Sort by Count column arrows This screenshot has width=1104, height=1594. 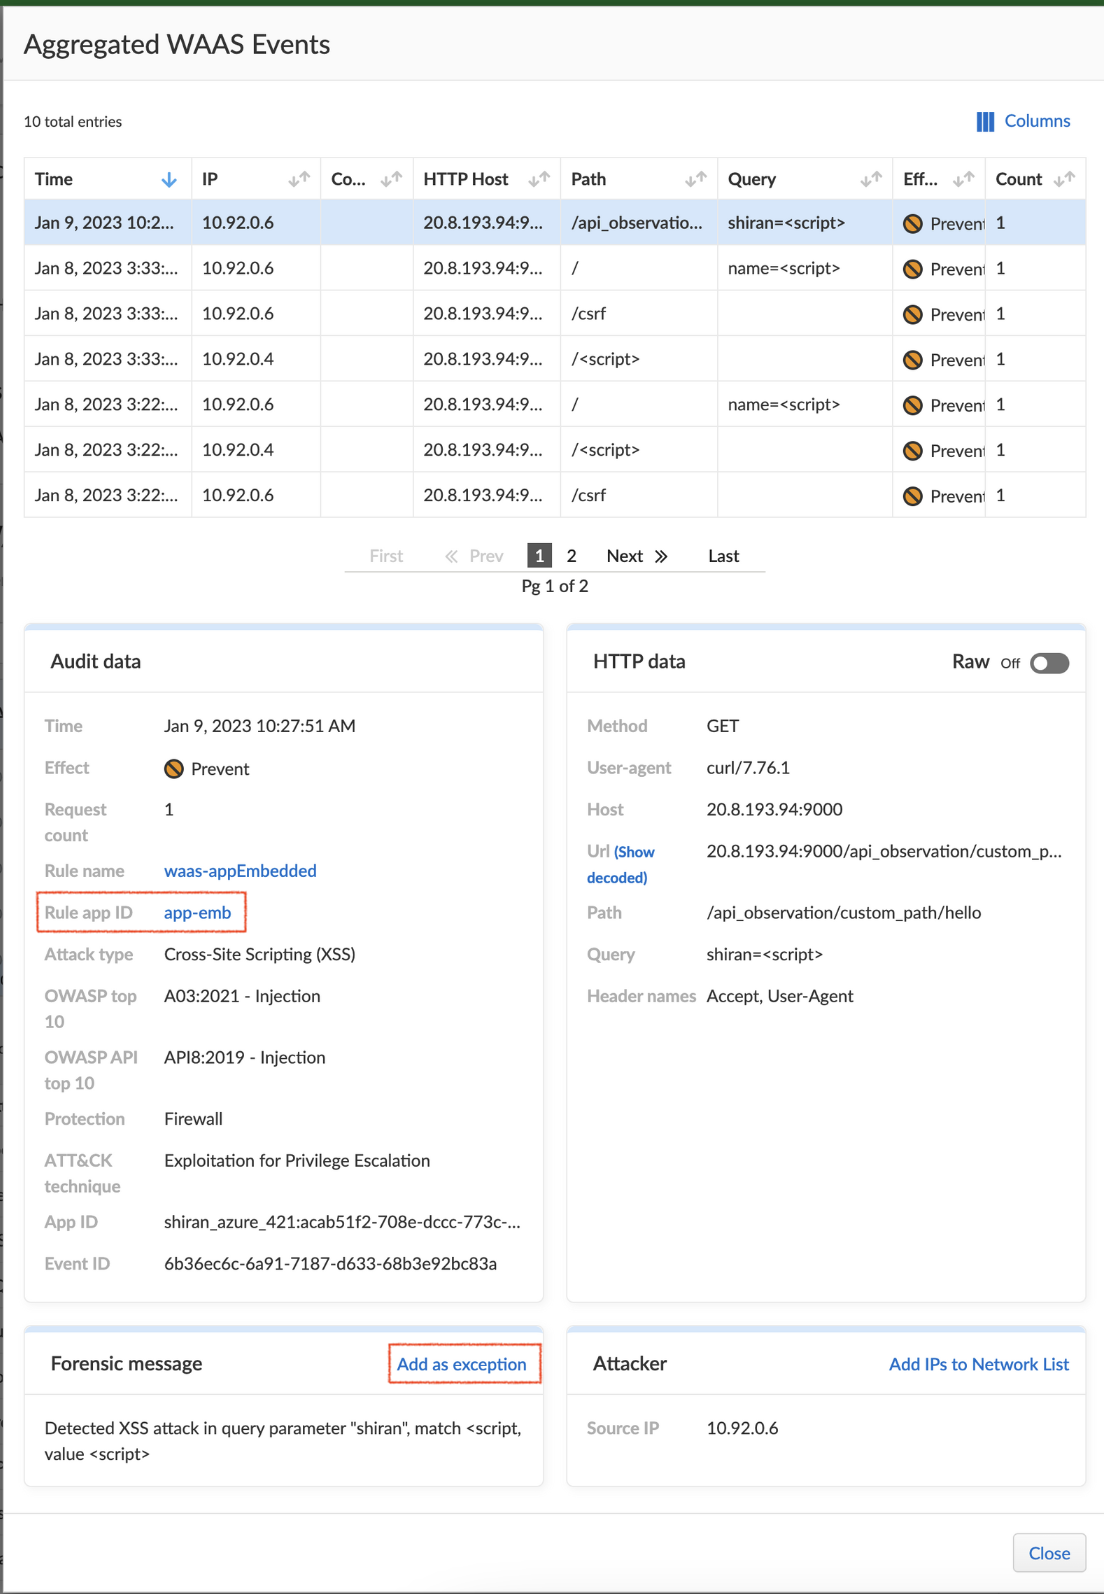pyautogui.click(x=1064, y=180)
